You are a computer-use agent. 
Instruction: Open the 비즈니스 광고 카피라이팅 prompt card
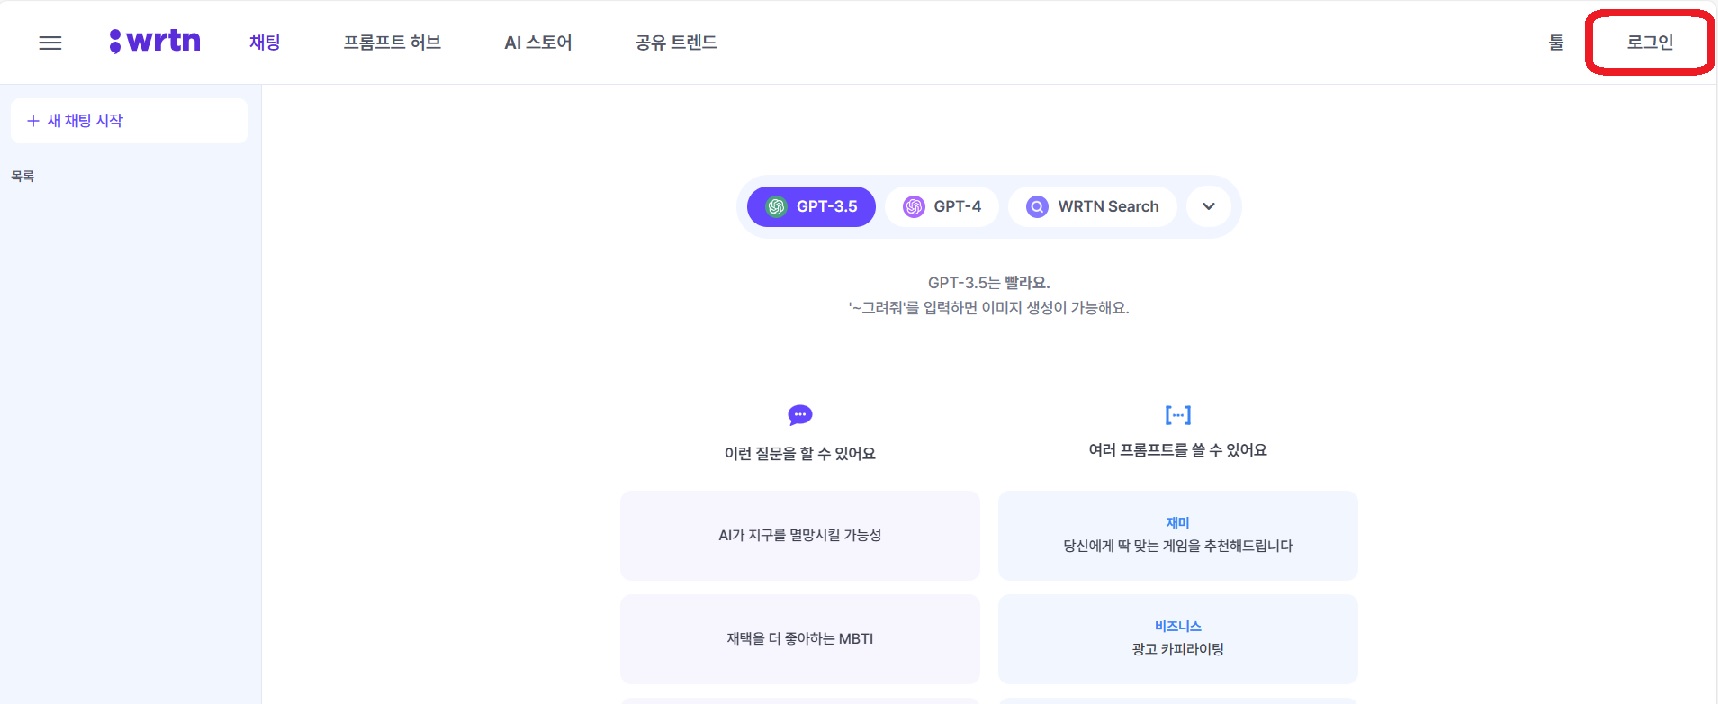(1178, 639)
